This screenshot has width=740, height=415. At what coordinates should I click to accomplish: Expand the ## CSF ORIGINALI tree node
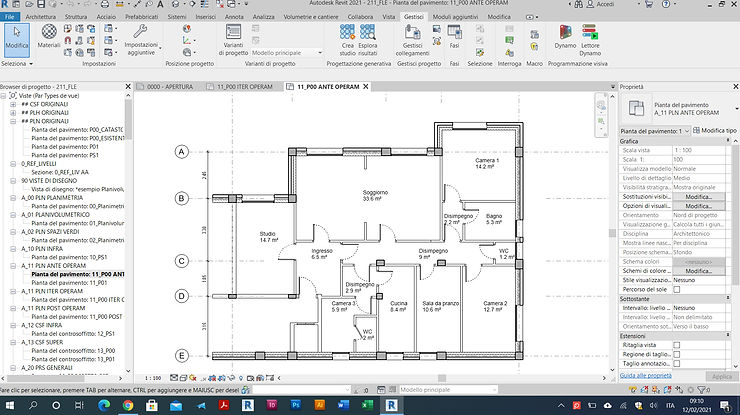[13, 104]
